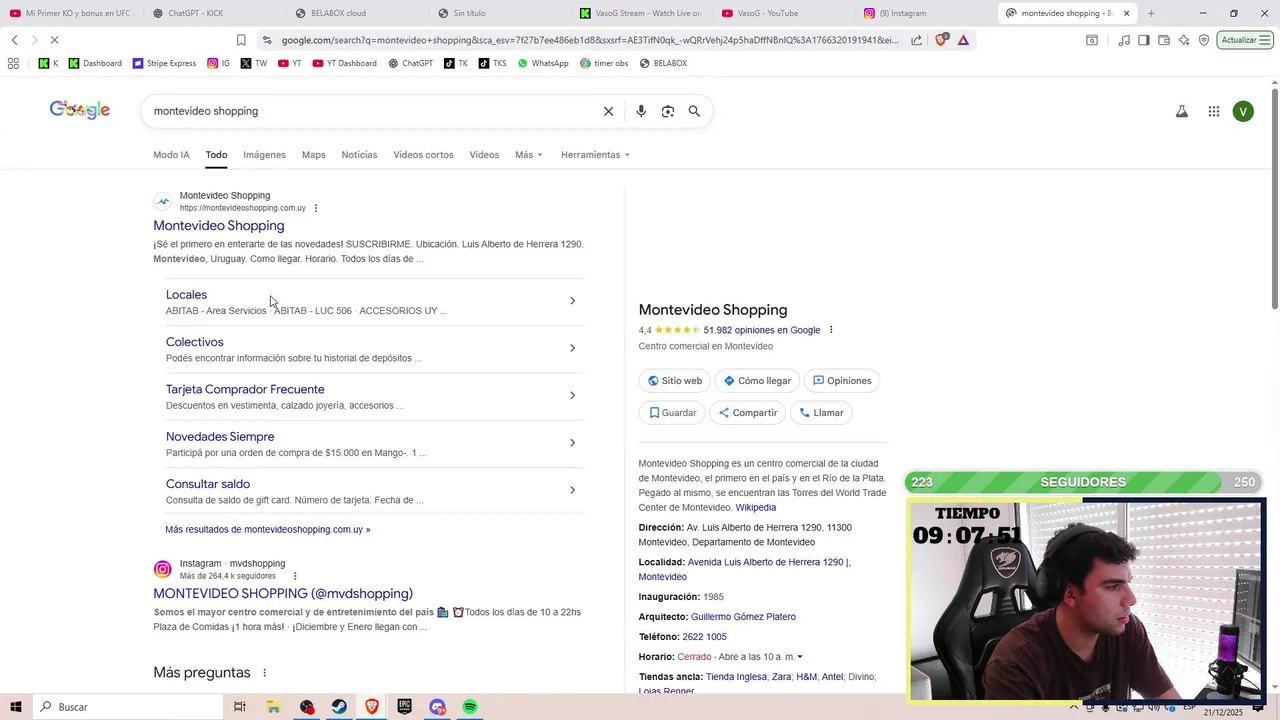Click the Llamar button

(821, 413)
